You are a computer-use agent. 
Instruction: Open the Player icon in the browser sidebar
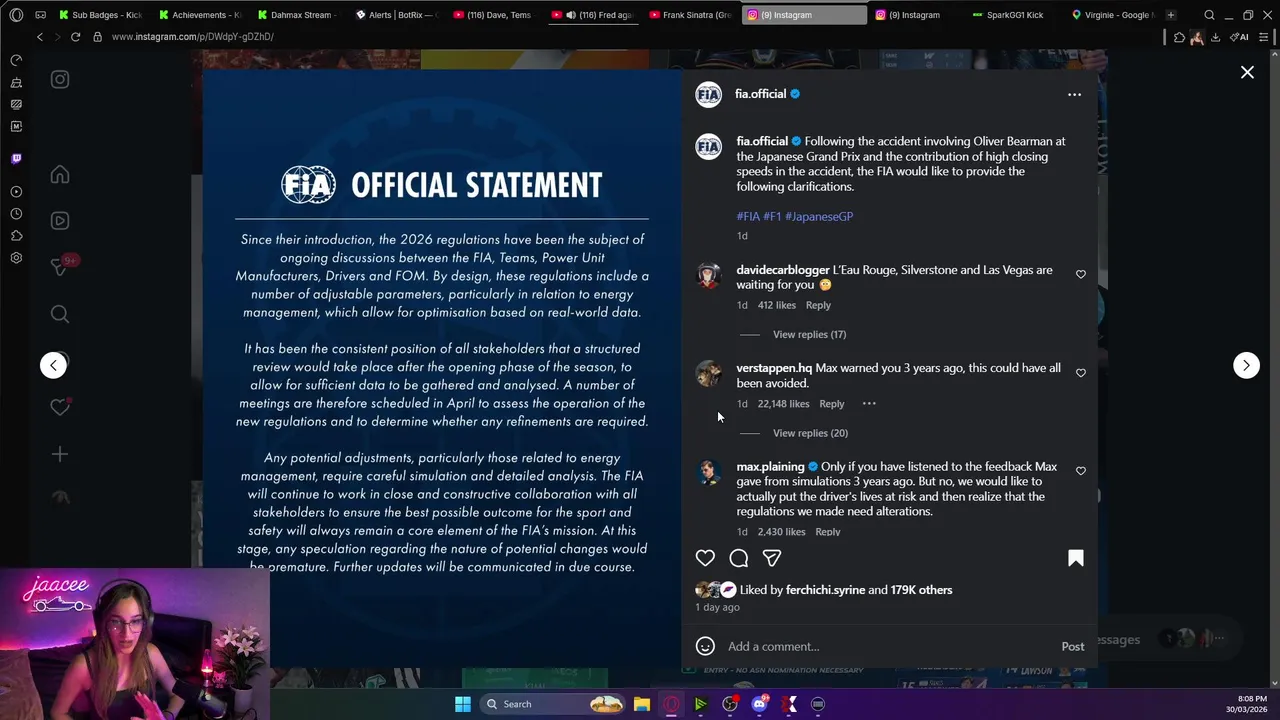pyautogui.click(x=16, y=192)
